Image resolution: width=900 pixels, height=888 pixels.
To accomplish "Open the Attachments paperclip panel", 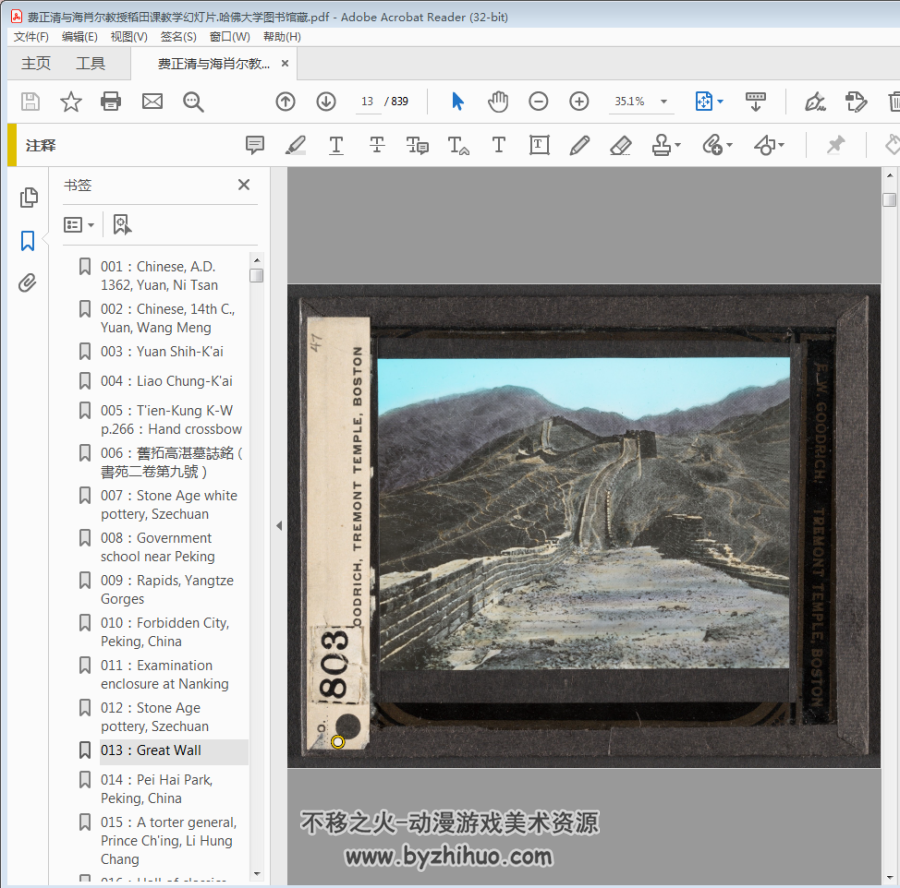I will coord(28,283).
